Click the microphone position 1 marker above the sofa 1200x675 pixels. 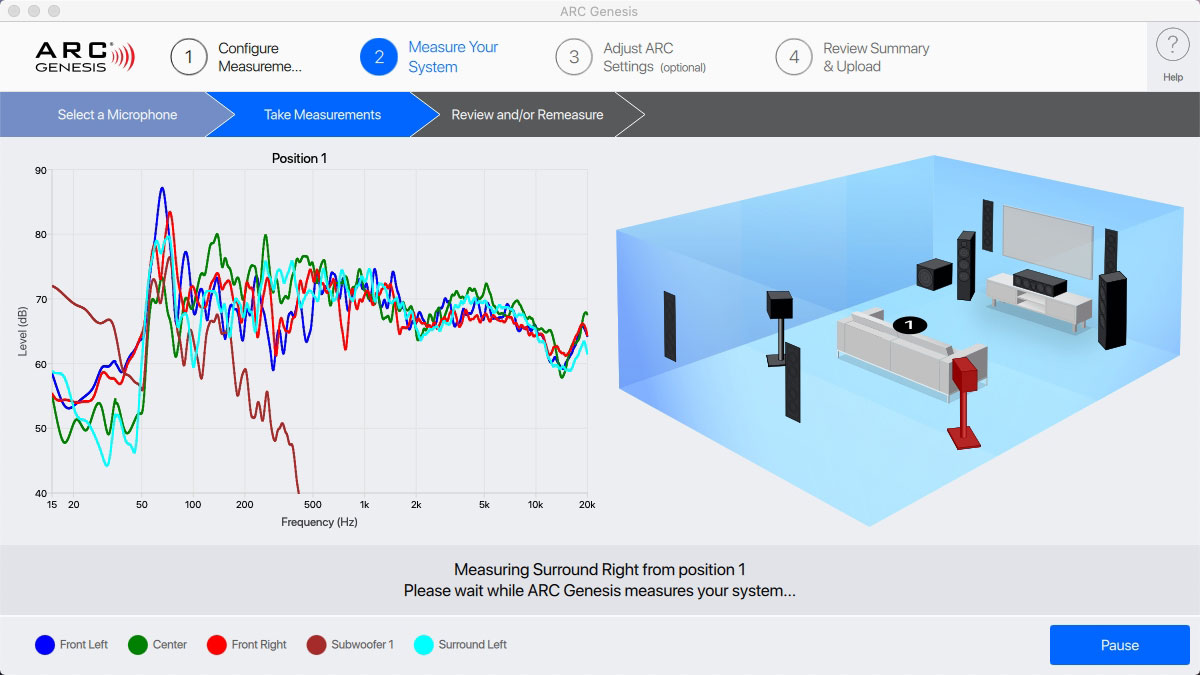[909, 324]
